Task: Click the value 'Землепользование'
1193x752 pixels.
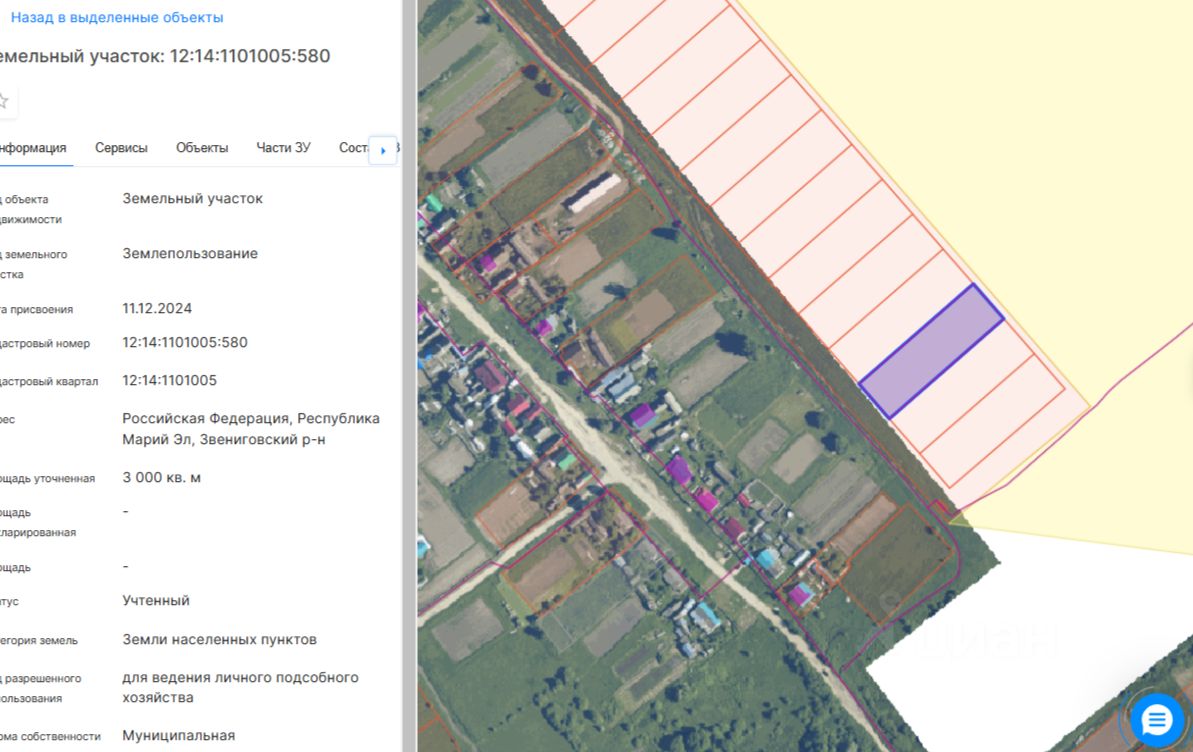Action: [x=190, y=253]
